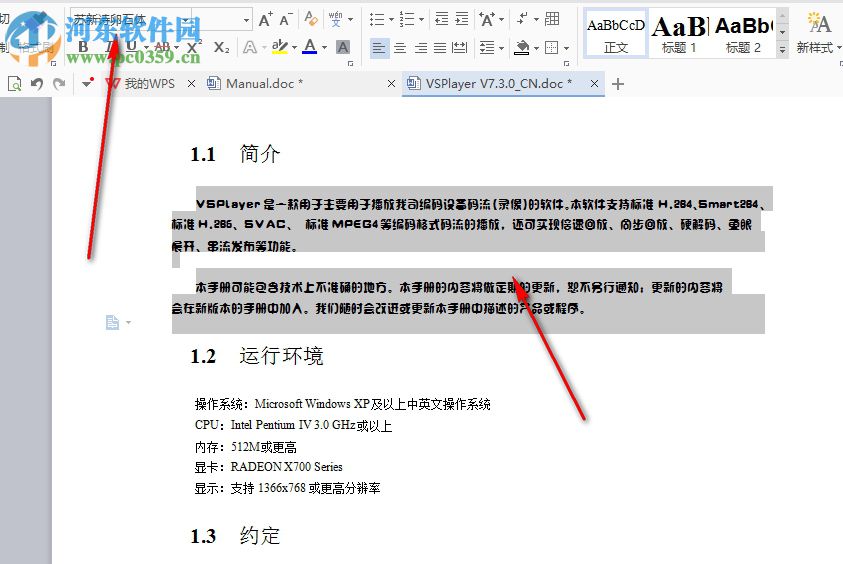Viewport: 843px width, 564px height.
Task: Select align left paragraph button
Action: [x=379, y=48]
